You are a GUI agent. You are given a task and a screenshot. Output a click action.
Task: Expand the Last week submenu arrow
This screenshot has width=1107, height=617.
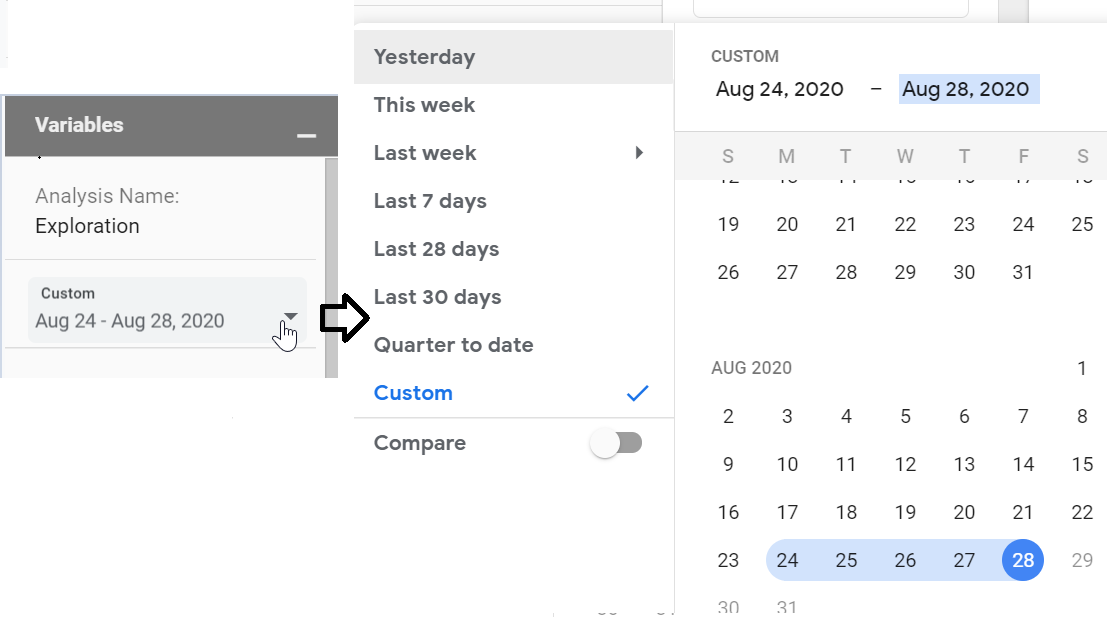pyautogui.click(x=639, y=153)
